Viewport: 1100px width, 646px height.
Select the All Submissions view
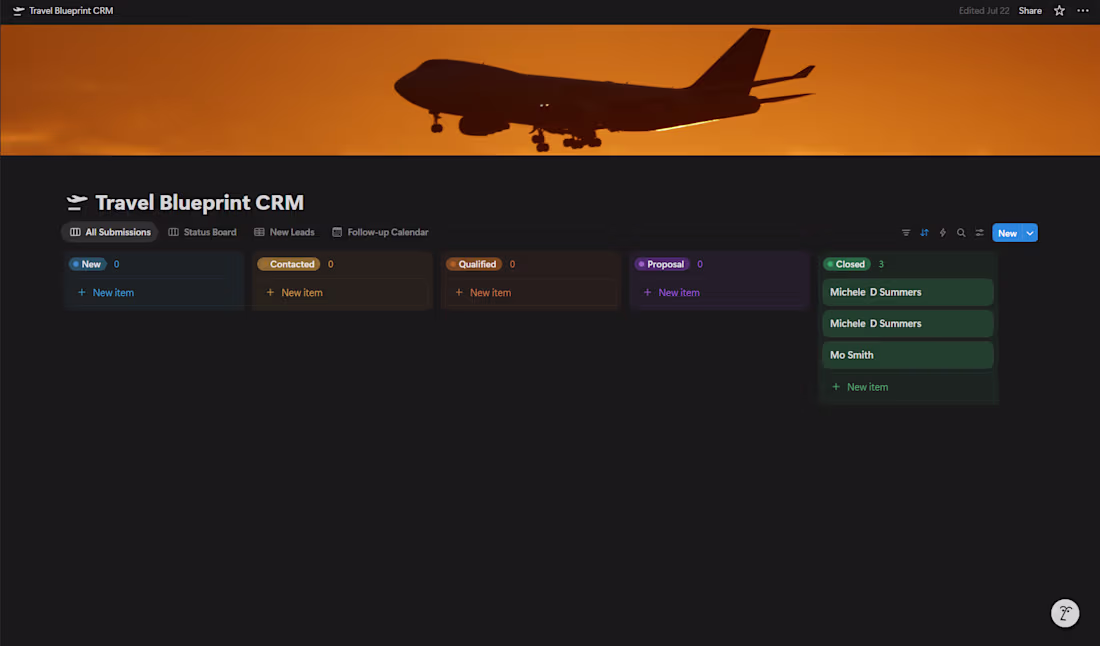pos(110,232)
